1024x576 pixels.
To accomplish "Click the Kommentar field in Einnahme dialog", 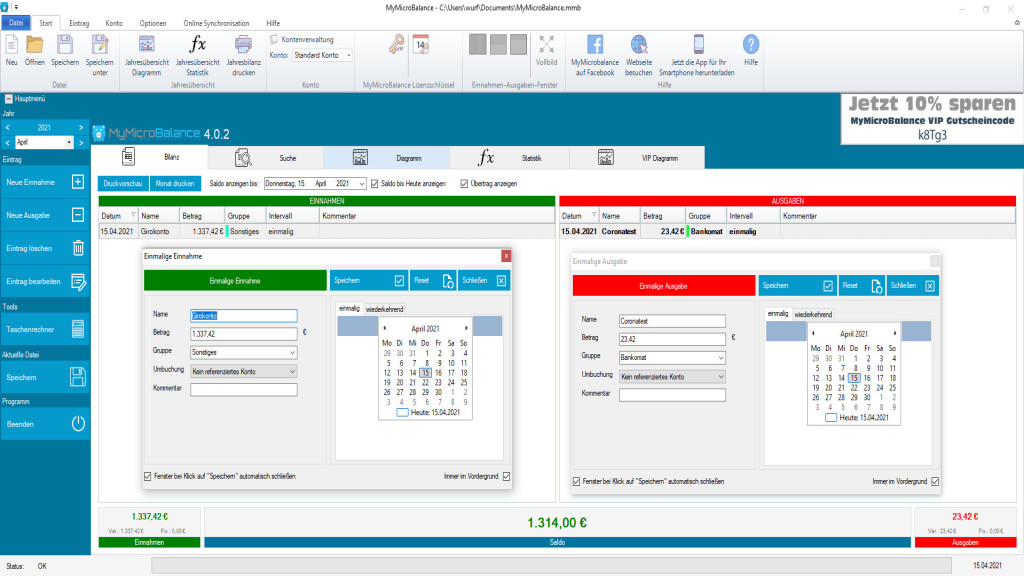I will tap(243, 388).
